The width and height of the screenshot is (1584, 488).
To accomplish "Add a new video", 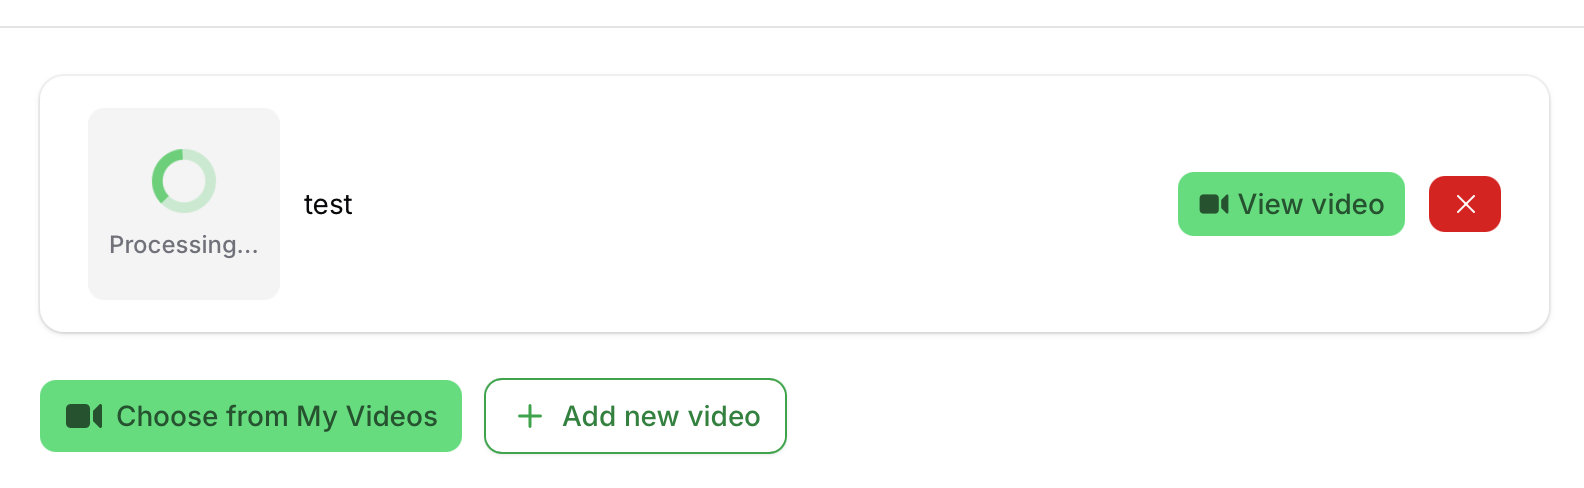I will point(635,416).
